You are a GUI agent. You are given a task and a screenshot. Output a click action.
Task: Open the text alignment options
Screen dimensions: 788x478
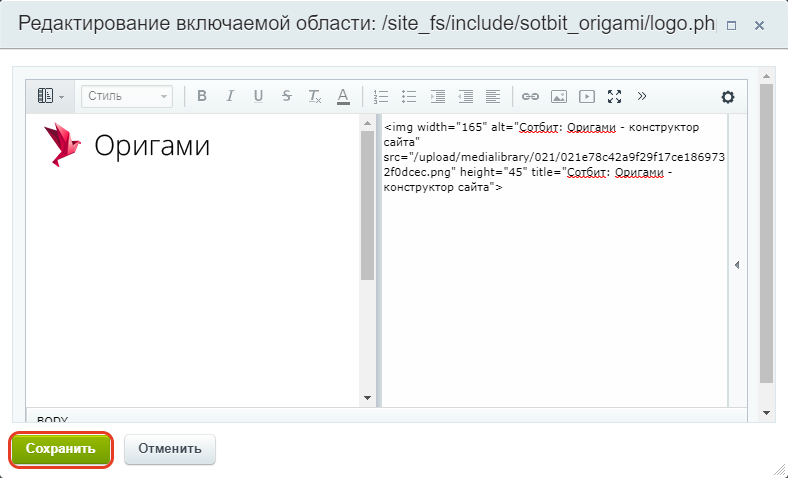coord(493,96)
